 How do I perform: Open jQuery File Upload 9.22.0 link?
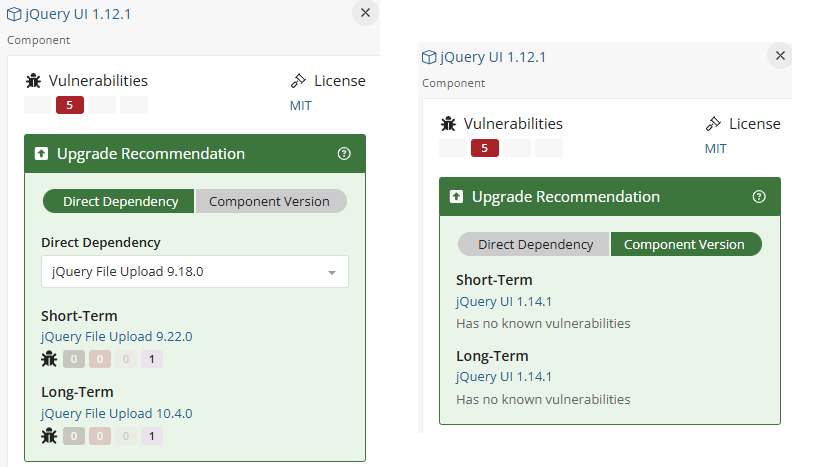tap(117, 337)
